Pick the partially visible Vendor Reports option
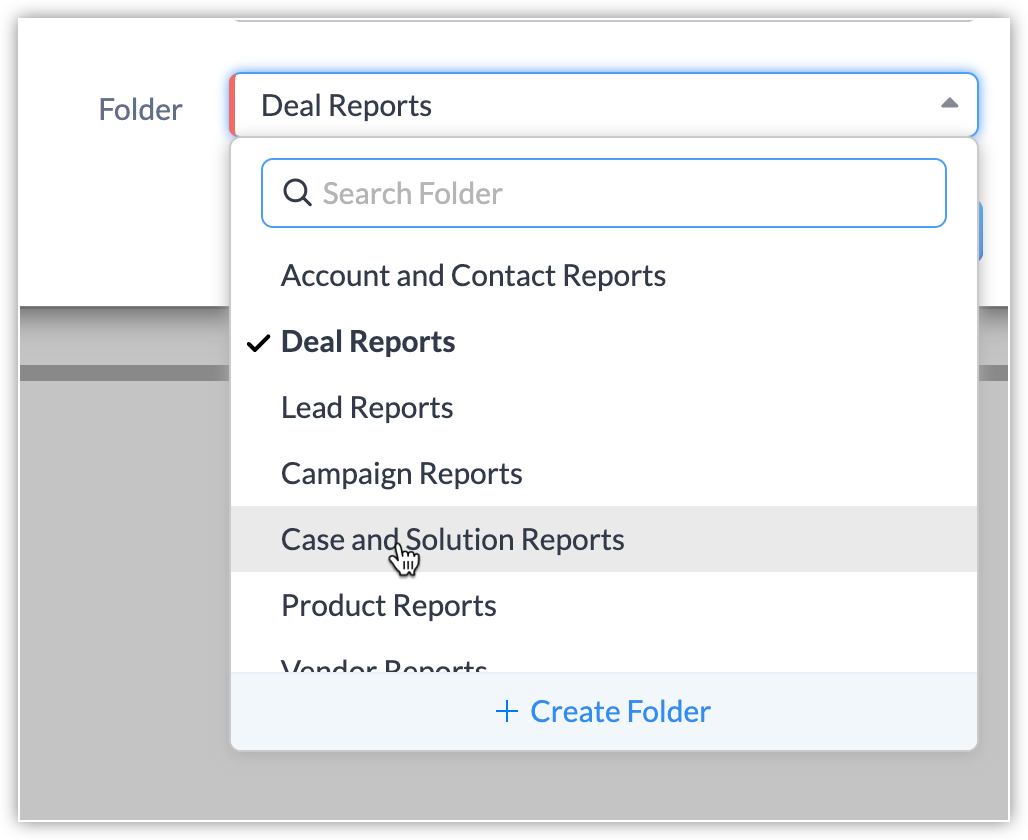Screen dimensions: 1028x840 pos(384,665)
